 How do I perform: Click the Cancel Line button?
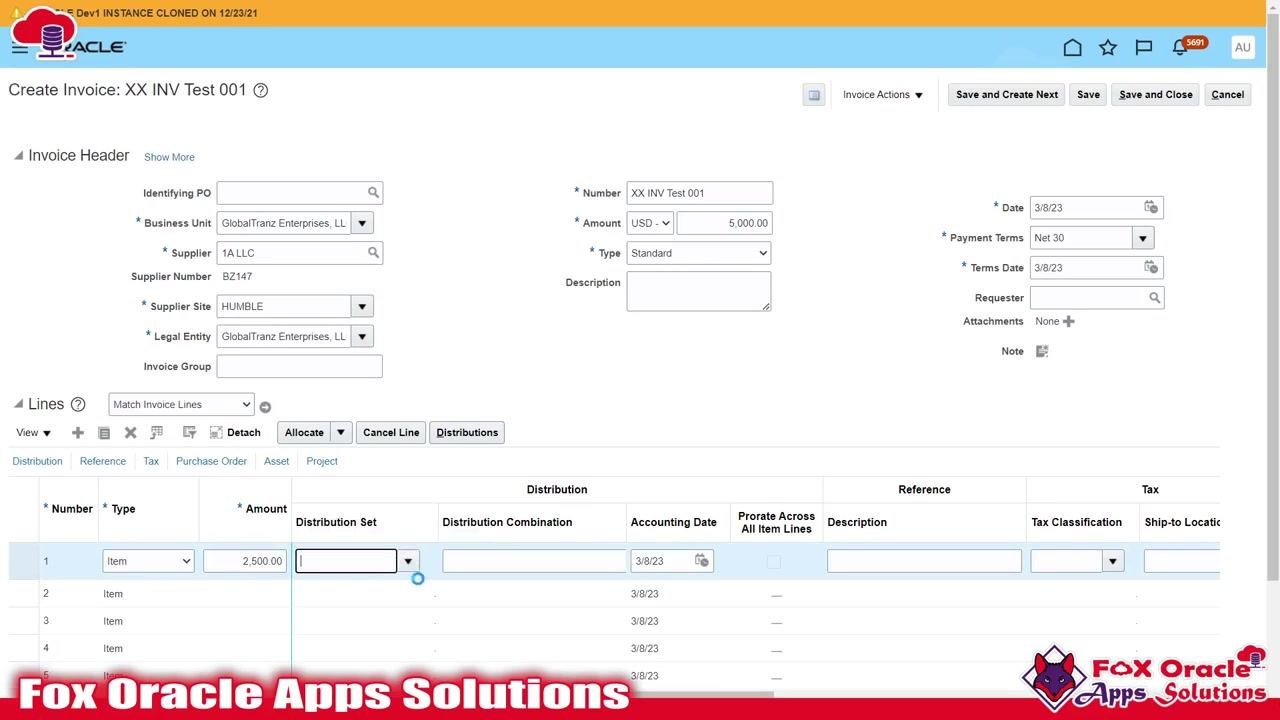click(x=391, y=433)
